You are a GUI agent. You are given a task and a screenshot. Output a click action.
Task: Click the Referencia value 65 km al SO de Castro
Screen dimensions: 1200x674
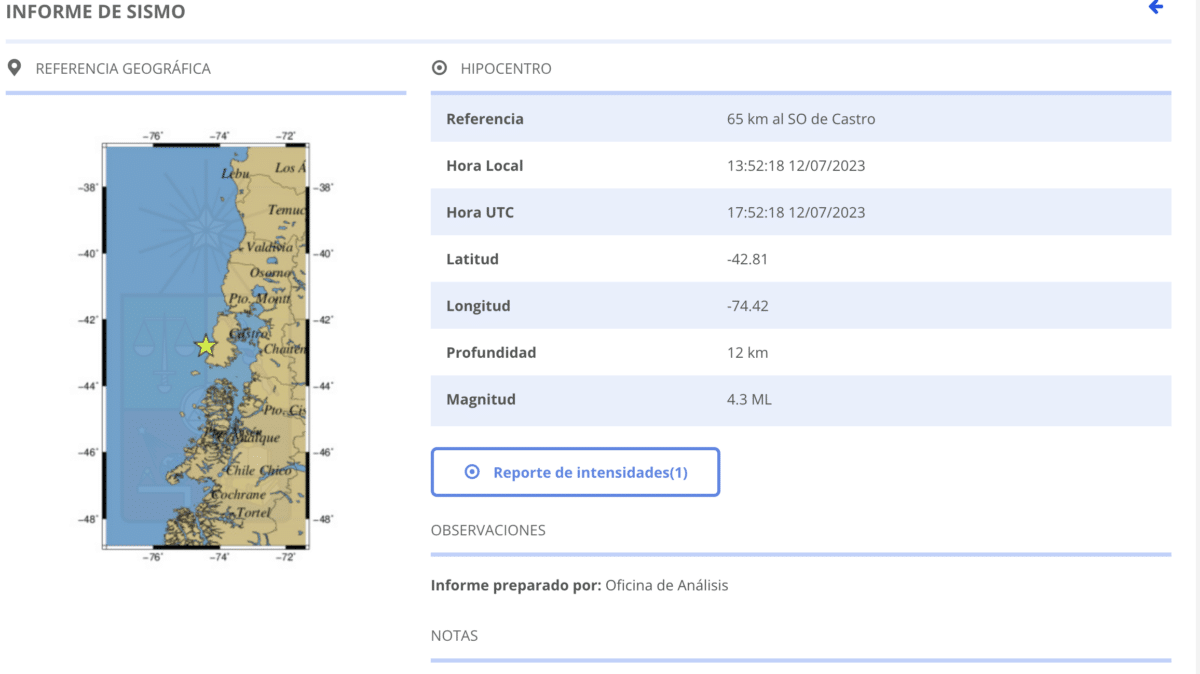point(801,119)
